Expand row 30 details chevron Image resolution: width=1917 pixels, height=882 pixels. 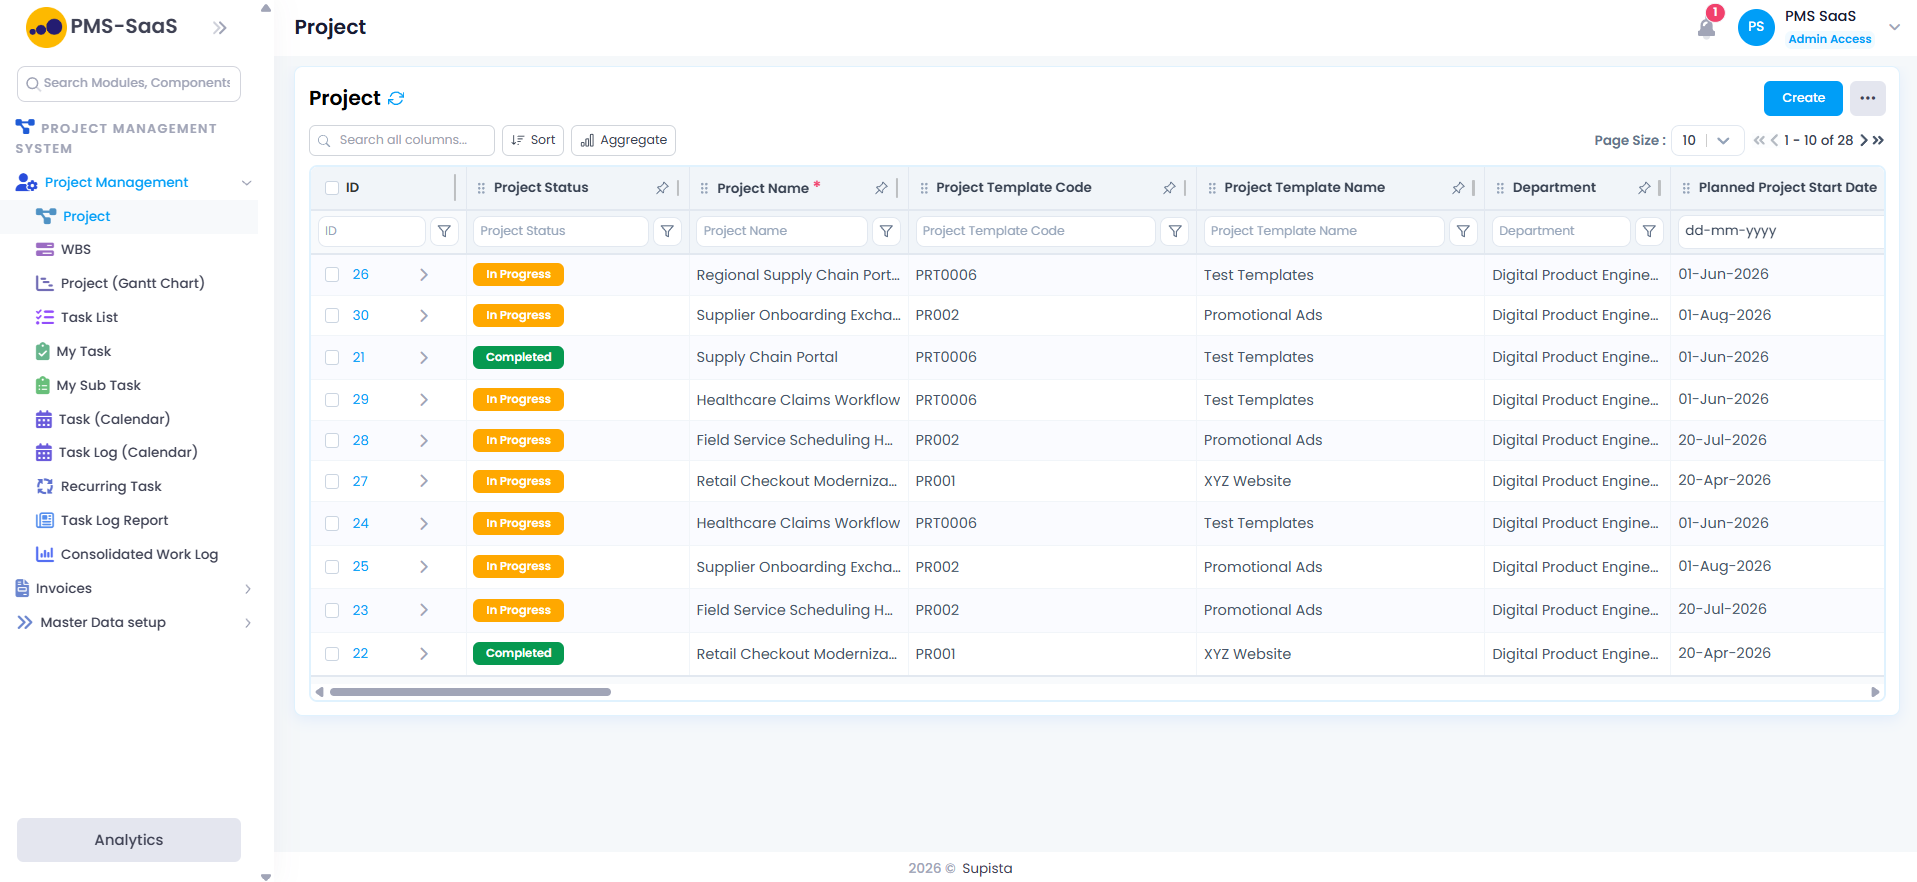(x=424, y=315)
